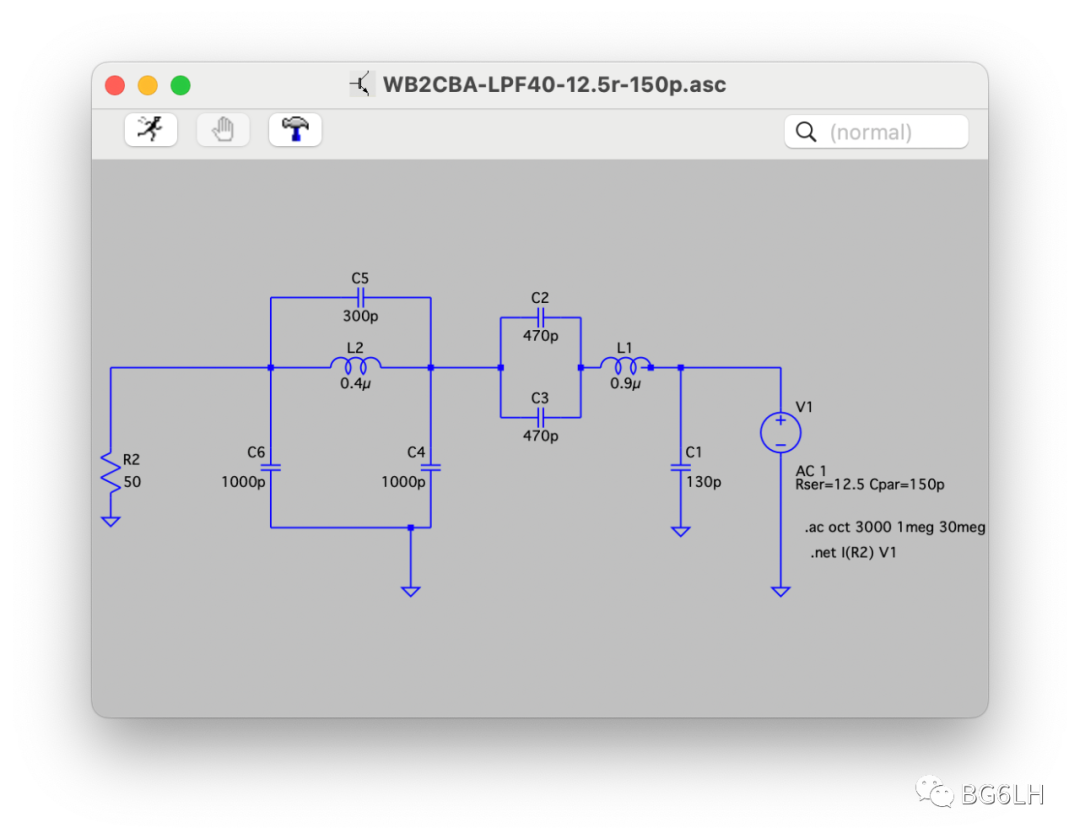Click the halt simulation hand icon
Viewport: 1080px width, 839px height.
click(222, 130)
